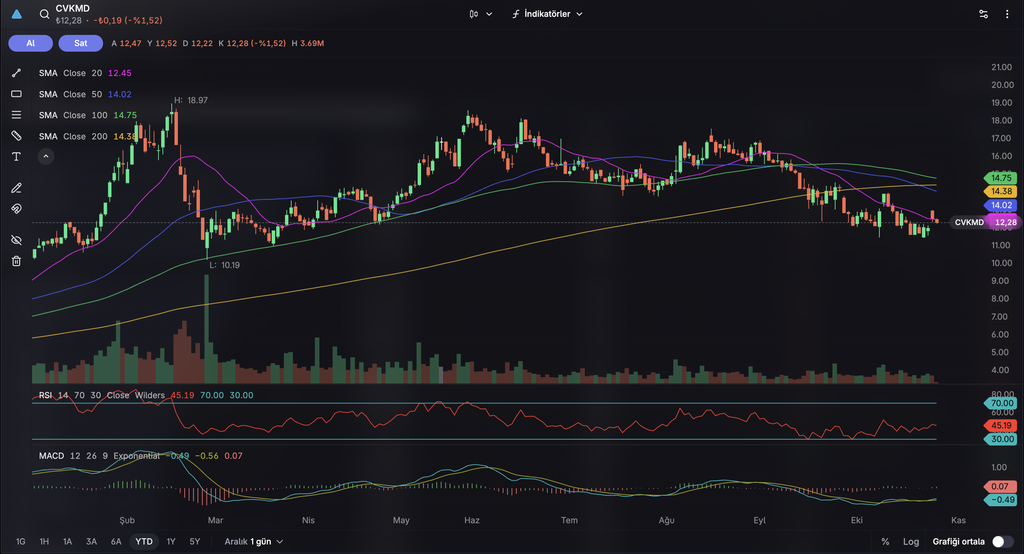Click the blue 14.02 price axis label

[x=1001, y=205]
